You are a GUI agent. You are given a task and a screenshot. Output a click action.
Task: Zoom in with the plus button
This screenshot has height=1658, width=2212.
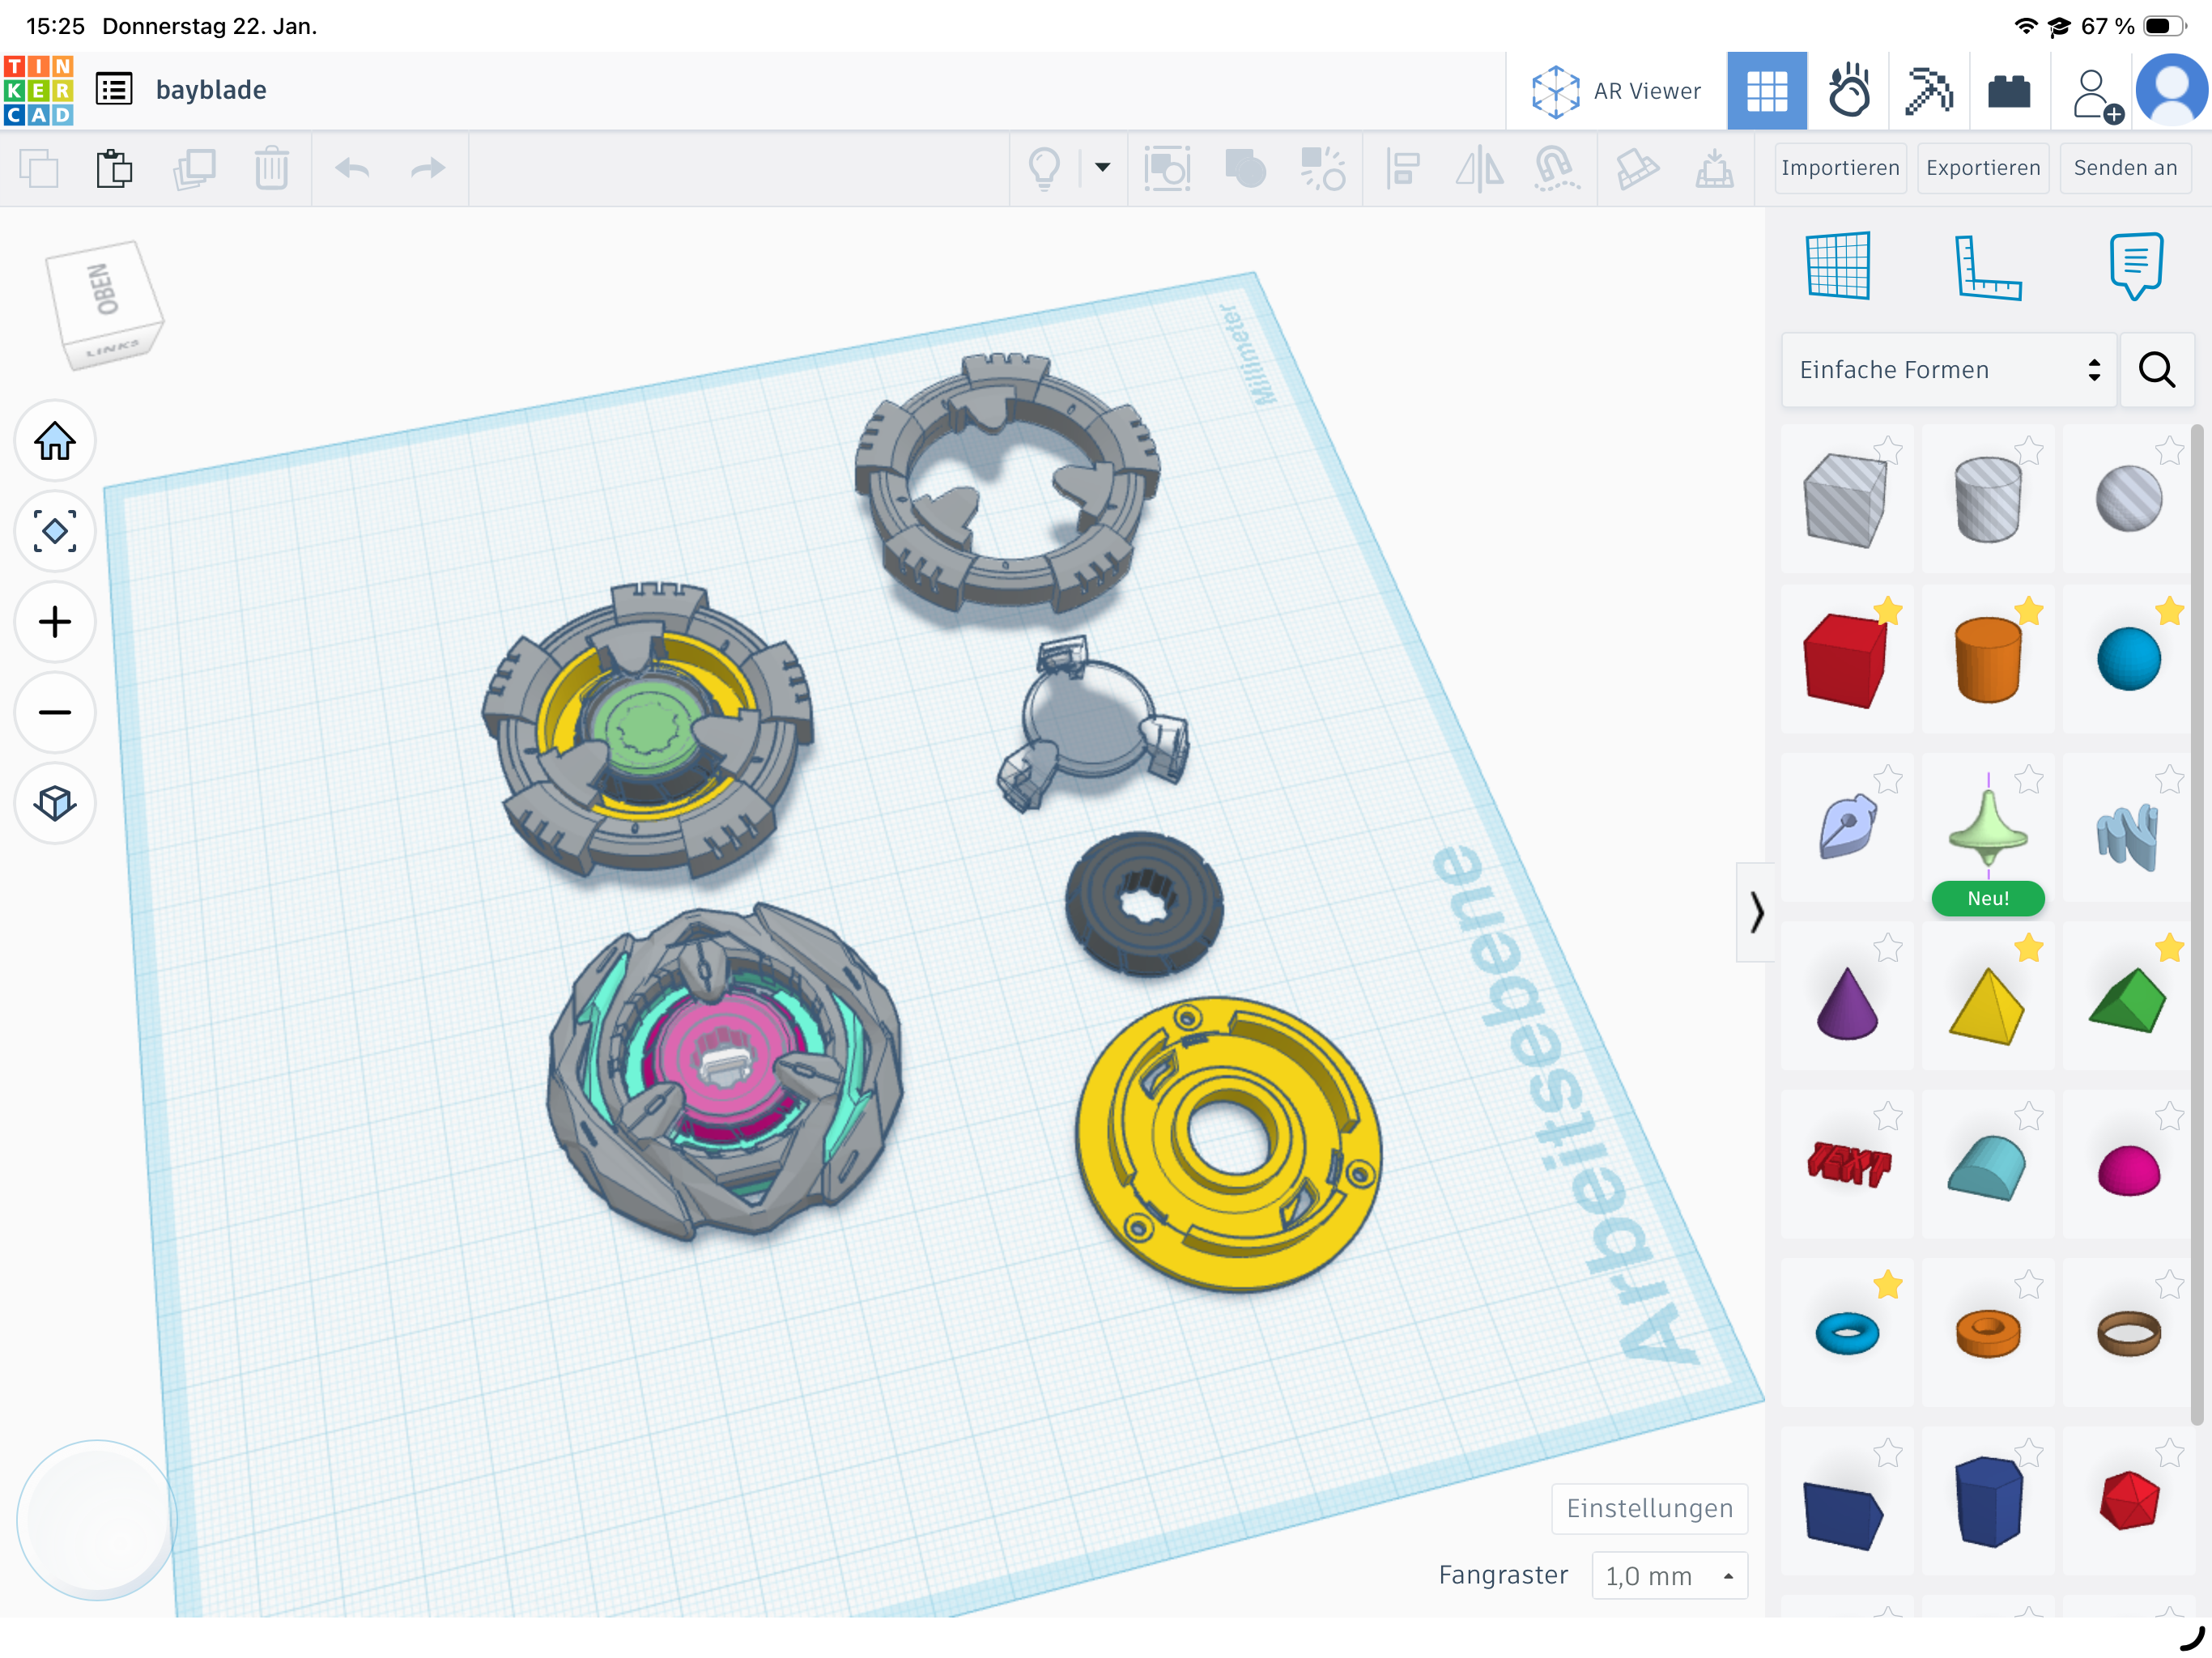point(55,622)
